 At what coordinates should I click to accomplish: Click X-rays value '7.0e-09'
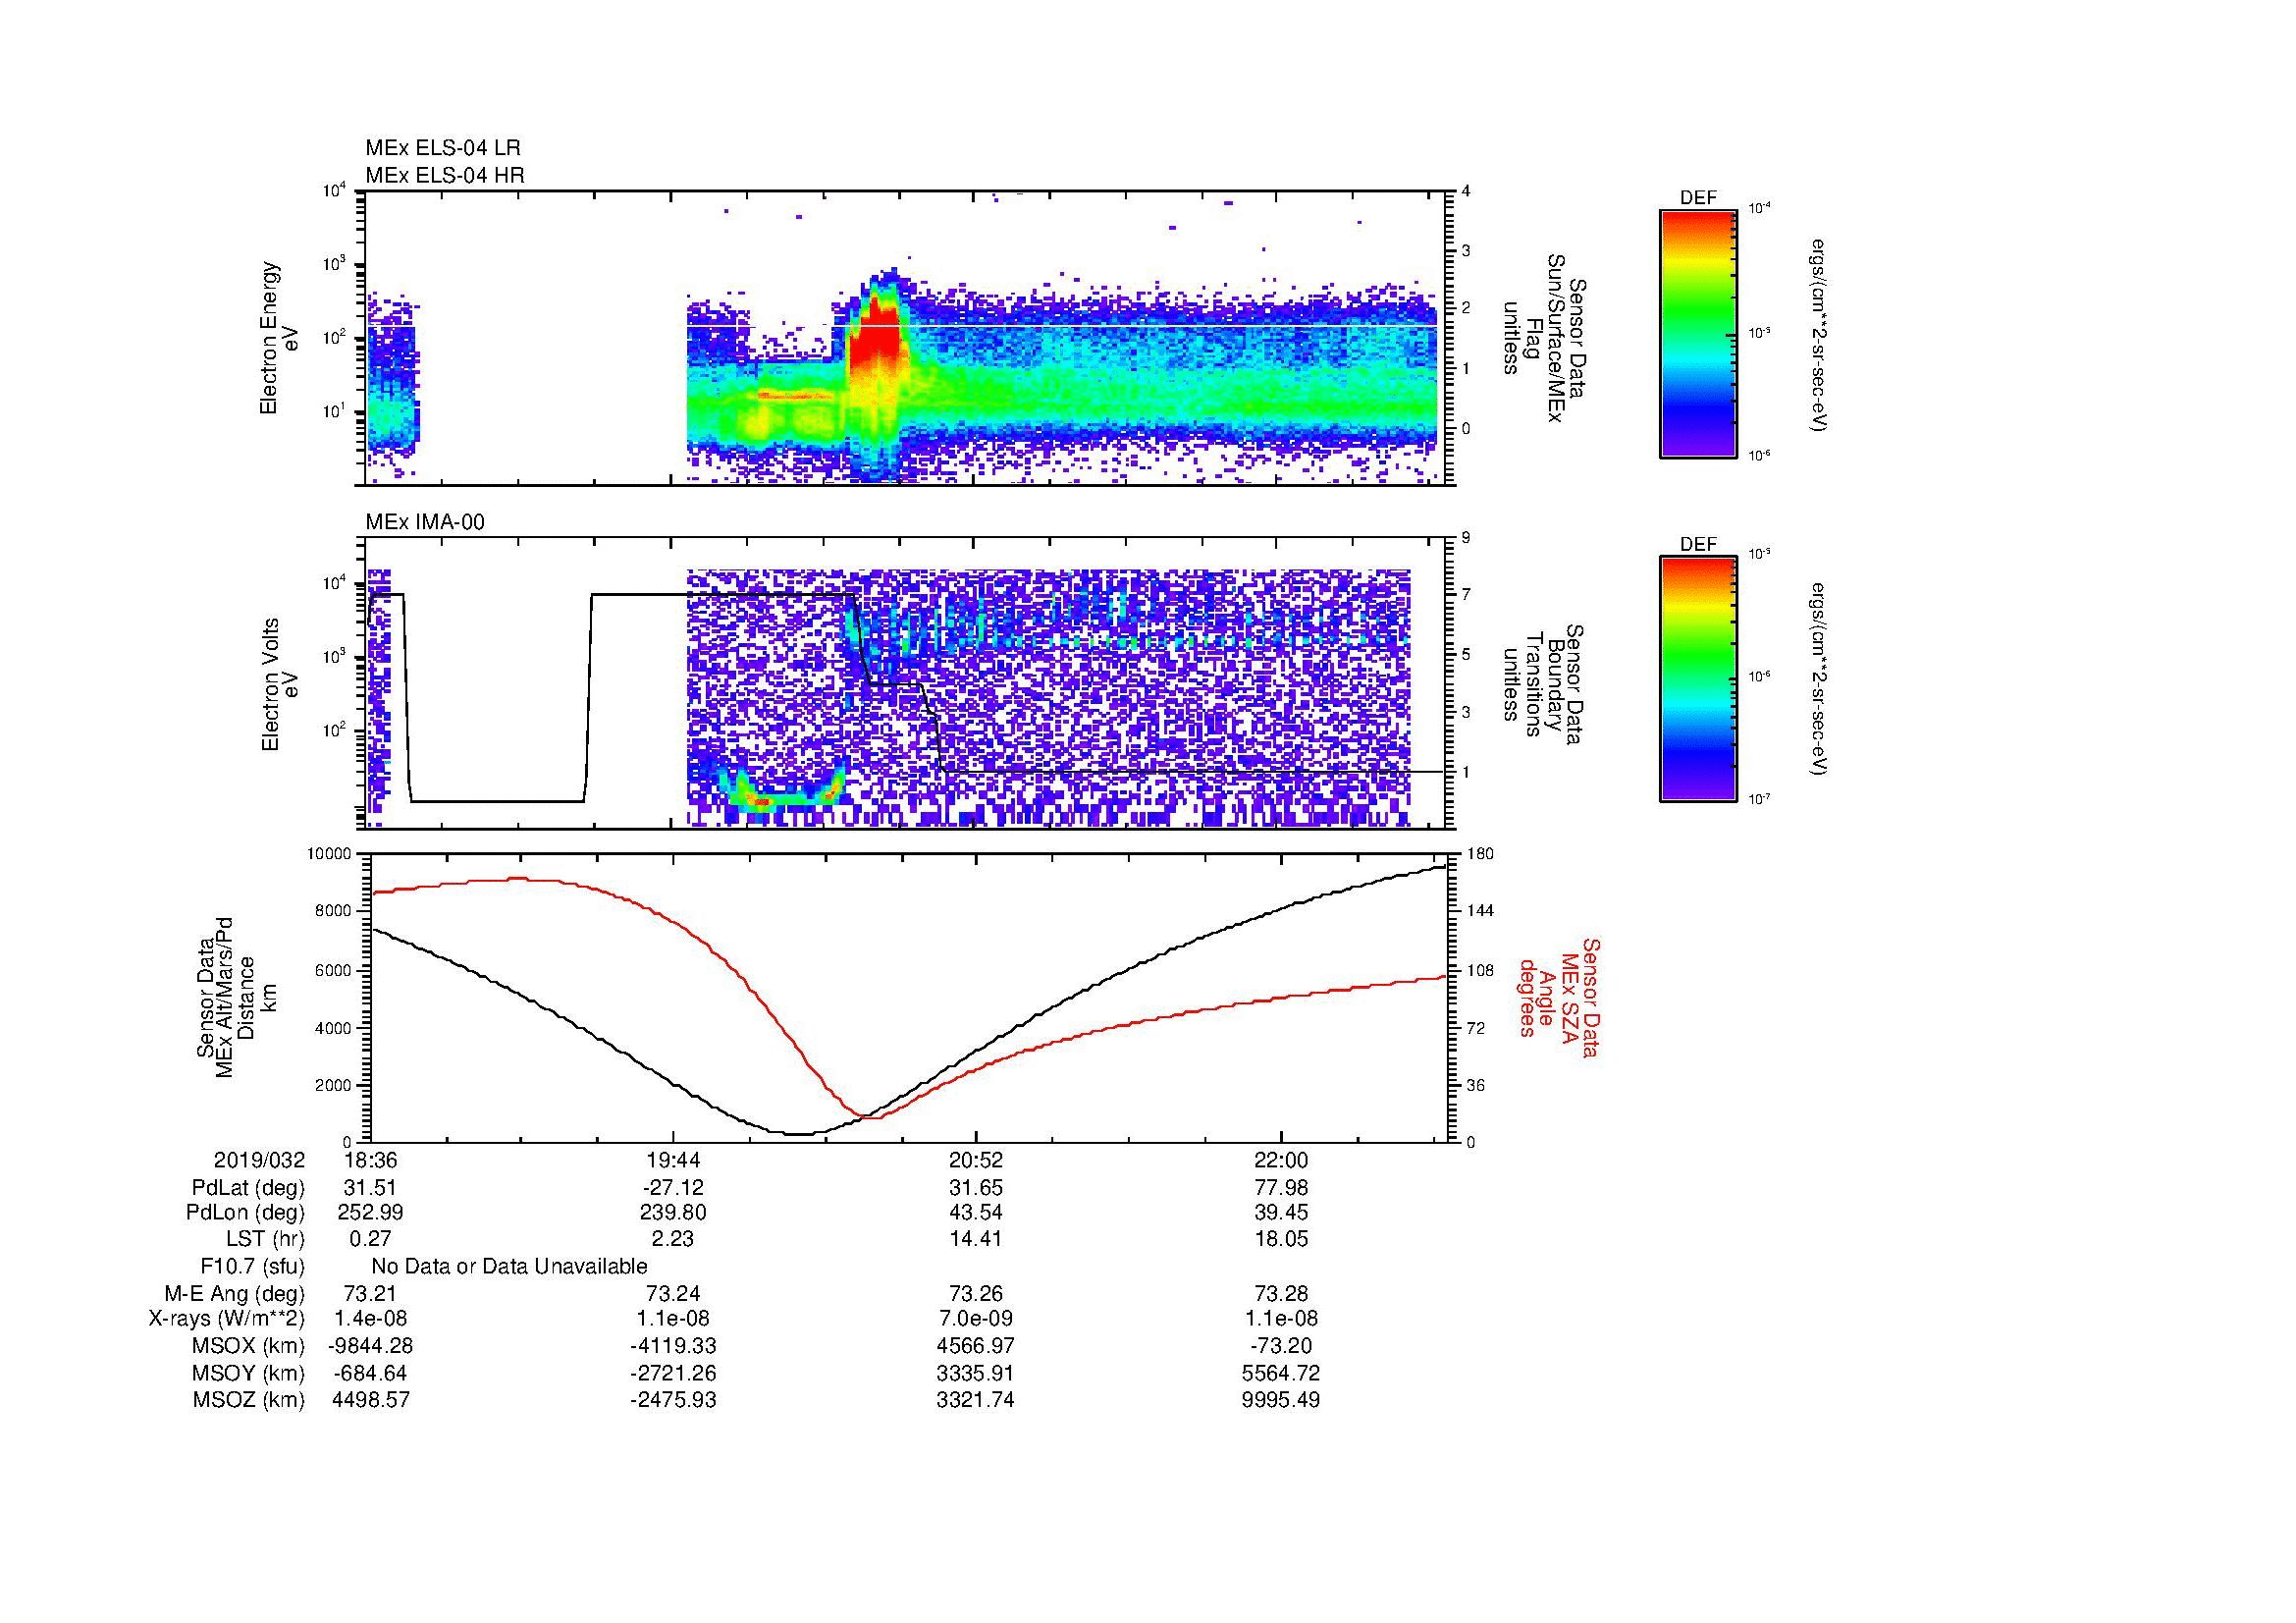click(976, 1319)
